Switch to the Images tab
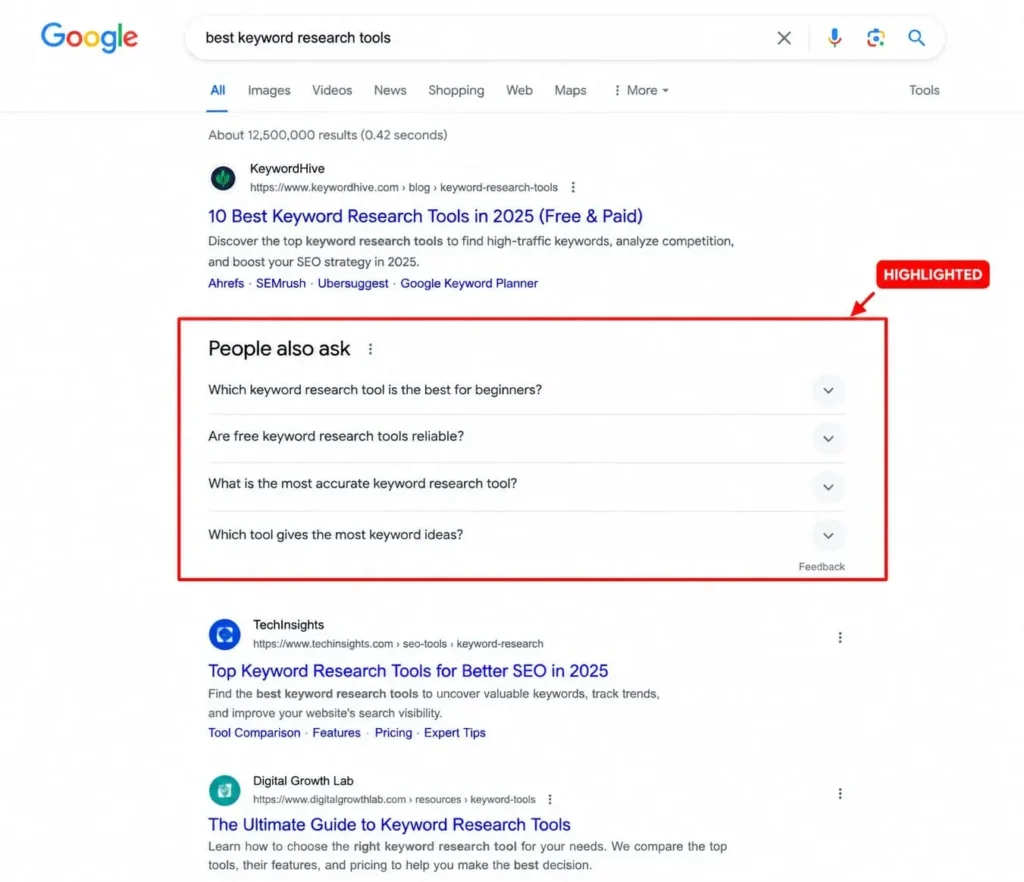Viewport: 1024px width, 882px height. click(x=268, y=90)
